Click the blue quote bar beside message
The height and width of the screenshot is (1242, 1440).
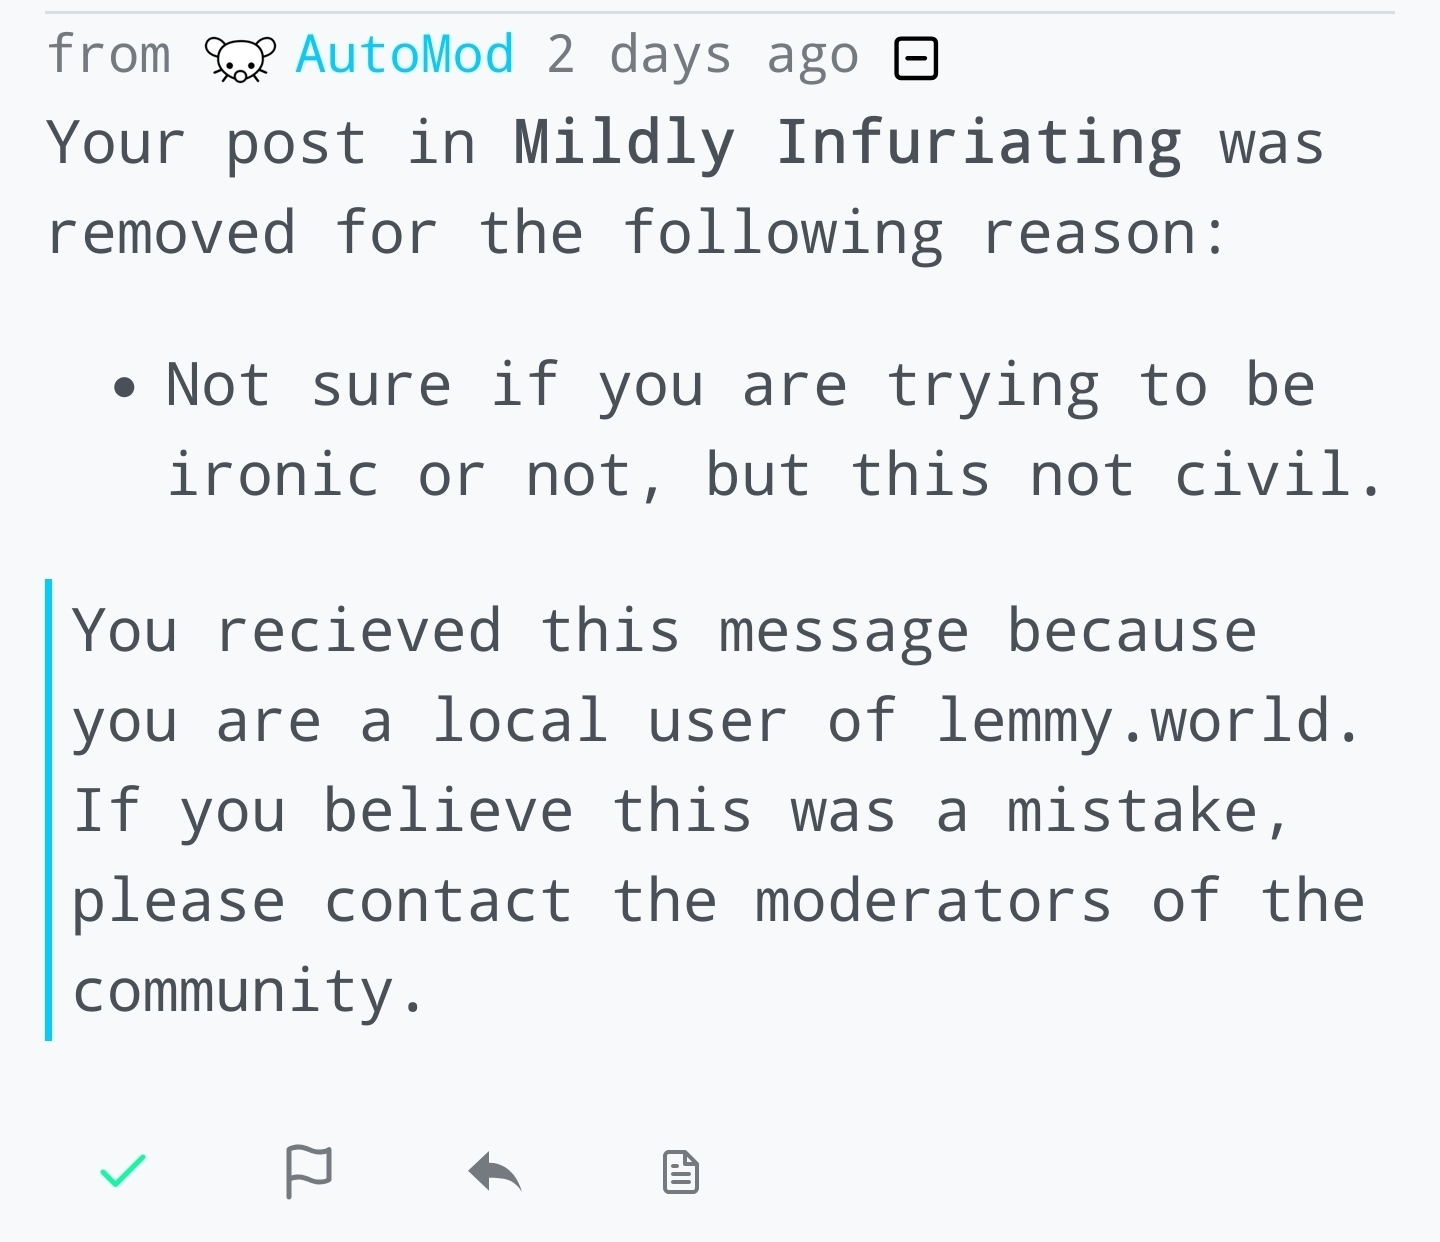[49, 810]
